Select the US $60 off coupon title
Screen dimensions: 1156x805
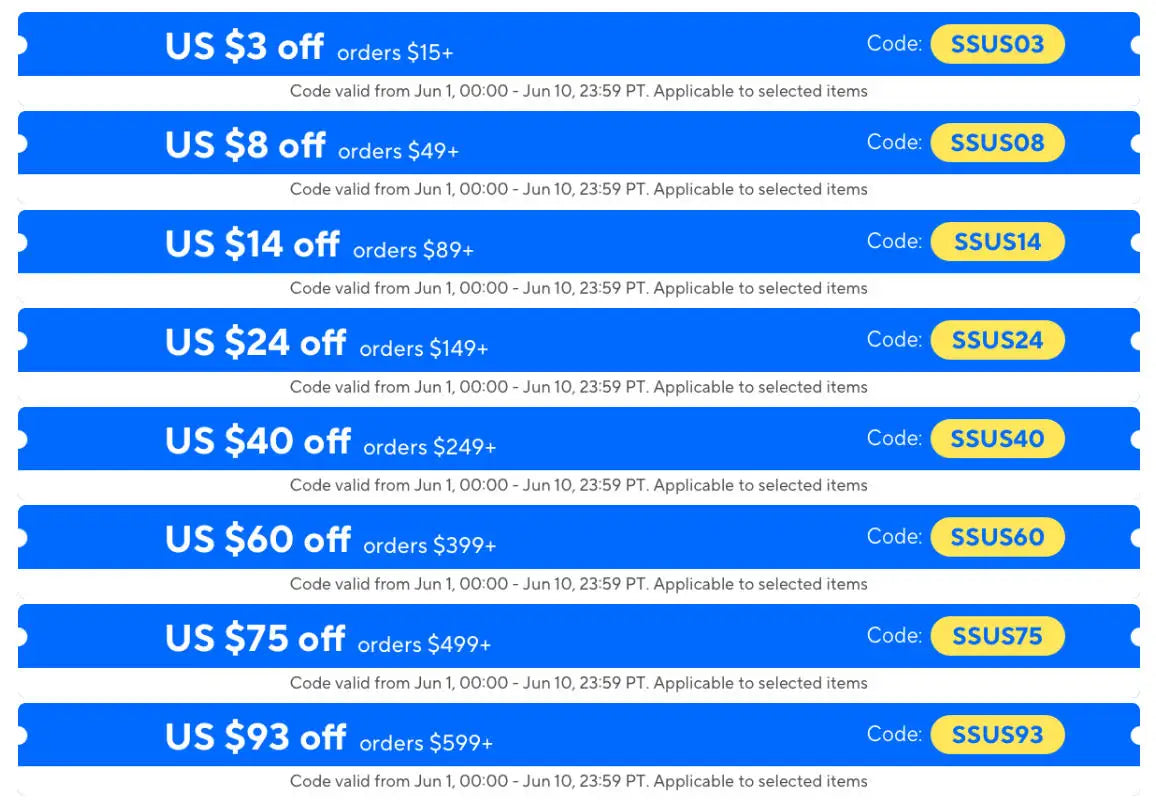[257, 540]
